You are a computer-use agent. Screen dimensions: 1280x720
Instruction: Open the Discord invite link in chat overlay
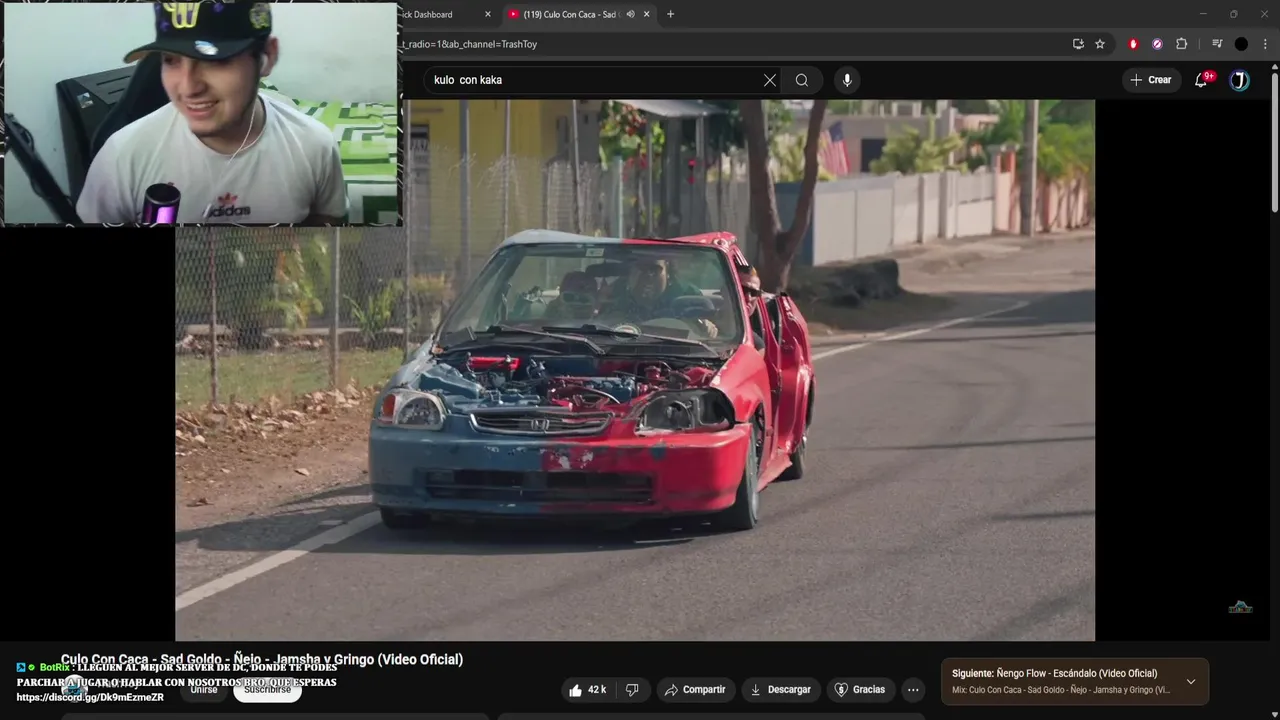[90, 697]
